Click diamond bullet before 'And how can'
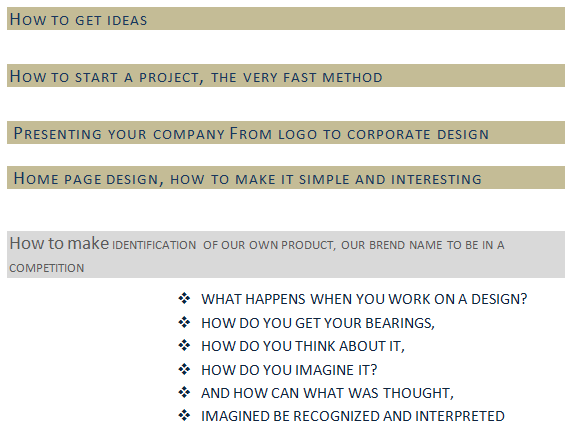 (x=184, y=392)
